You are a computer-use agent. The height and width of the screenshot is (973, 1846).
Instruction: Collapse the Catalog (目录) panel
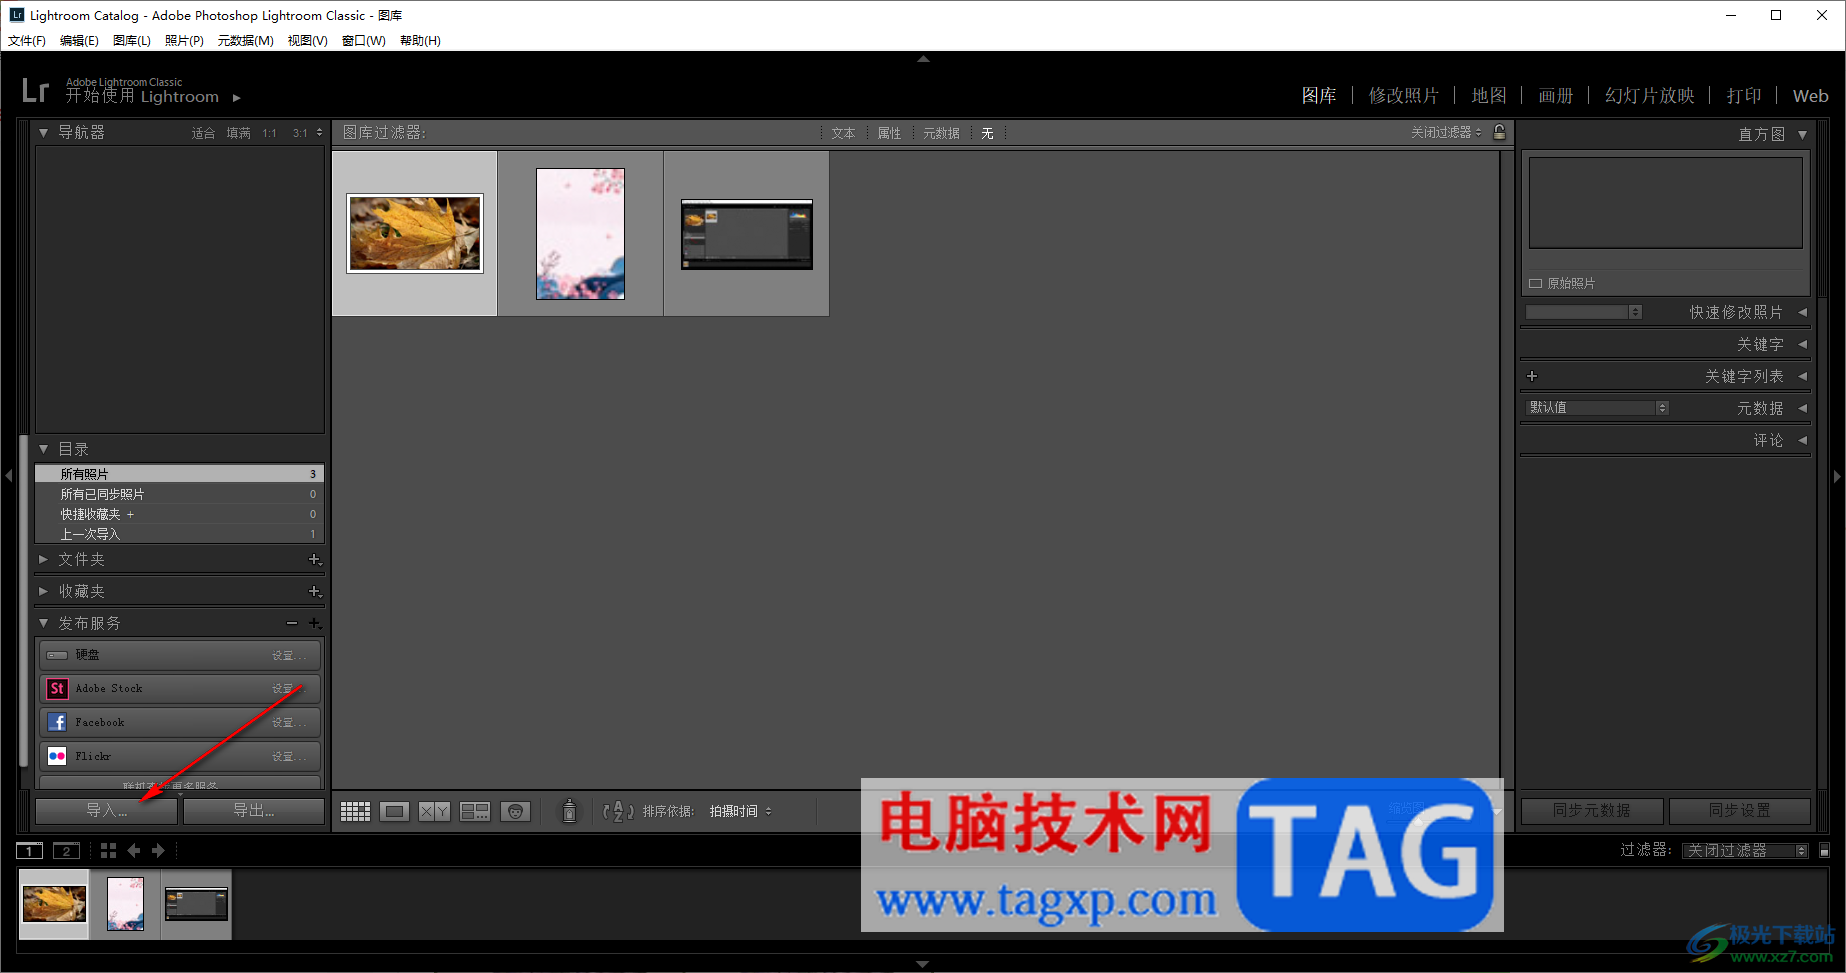(43, 449)
